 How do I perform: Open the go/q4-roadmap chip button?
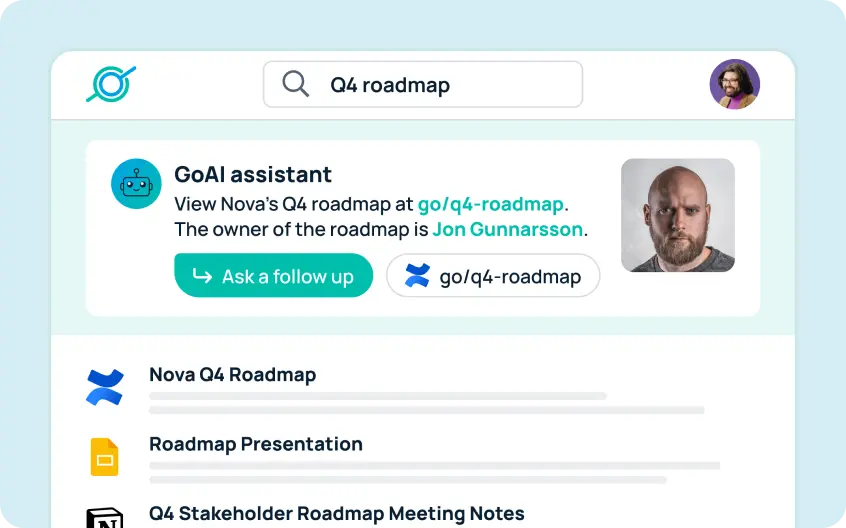(493, 276)
